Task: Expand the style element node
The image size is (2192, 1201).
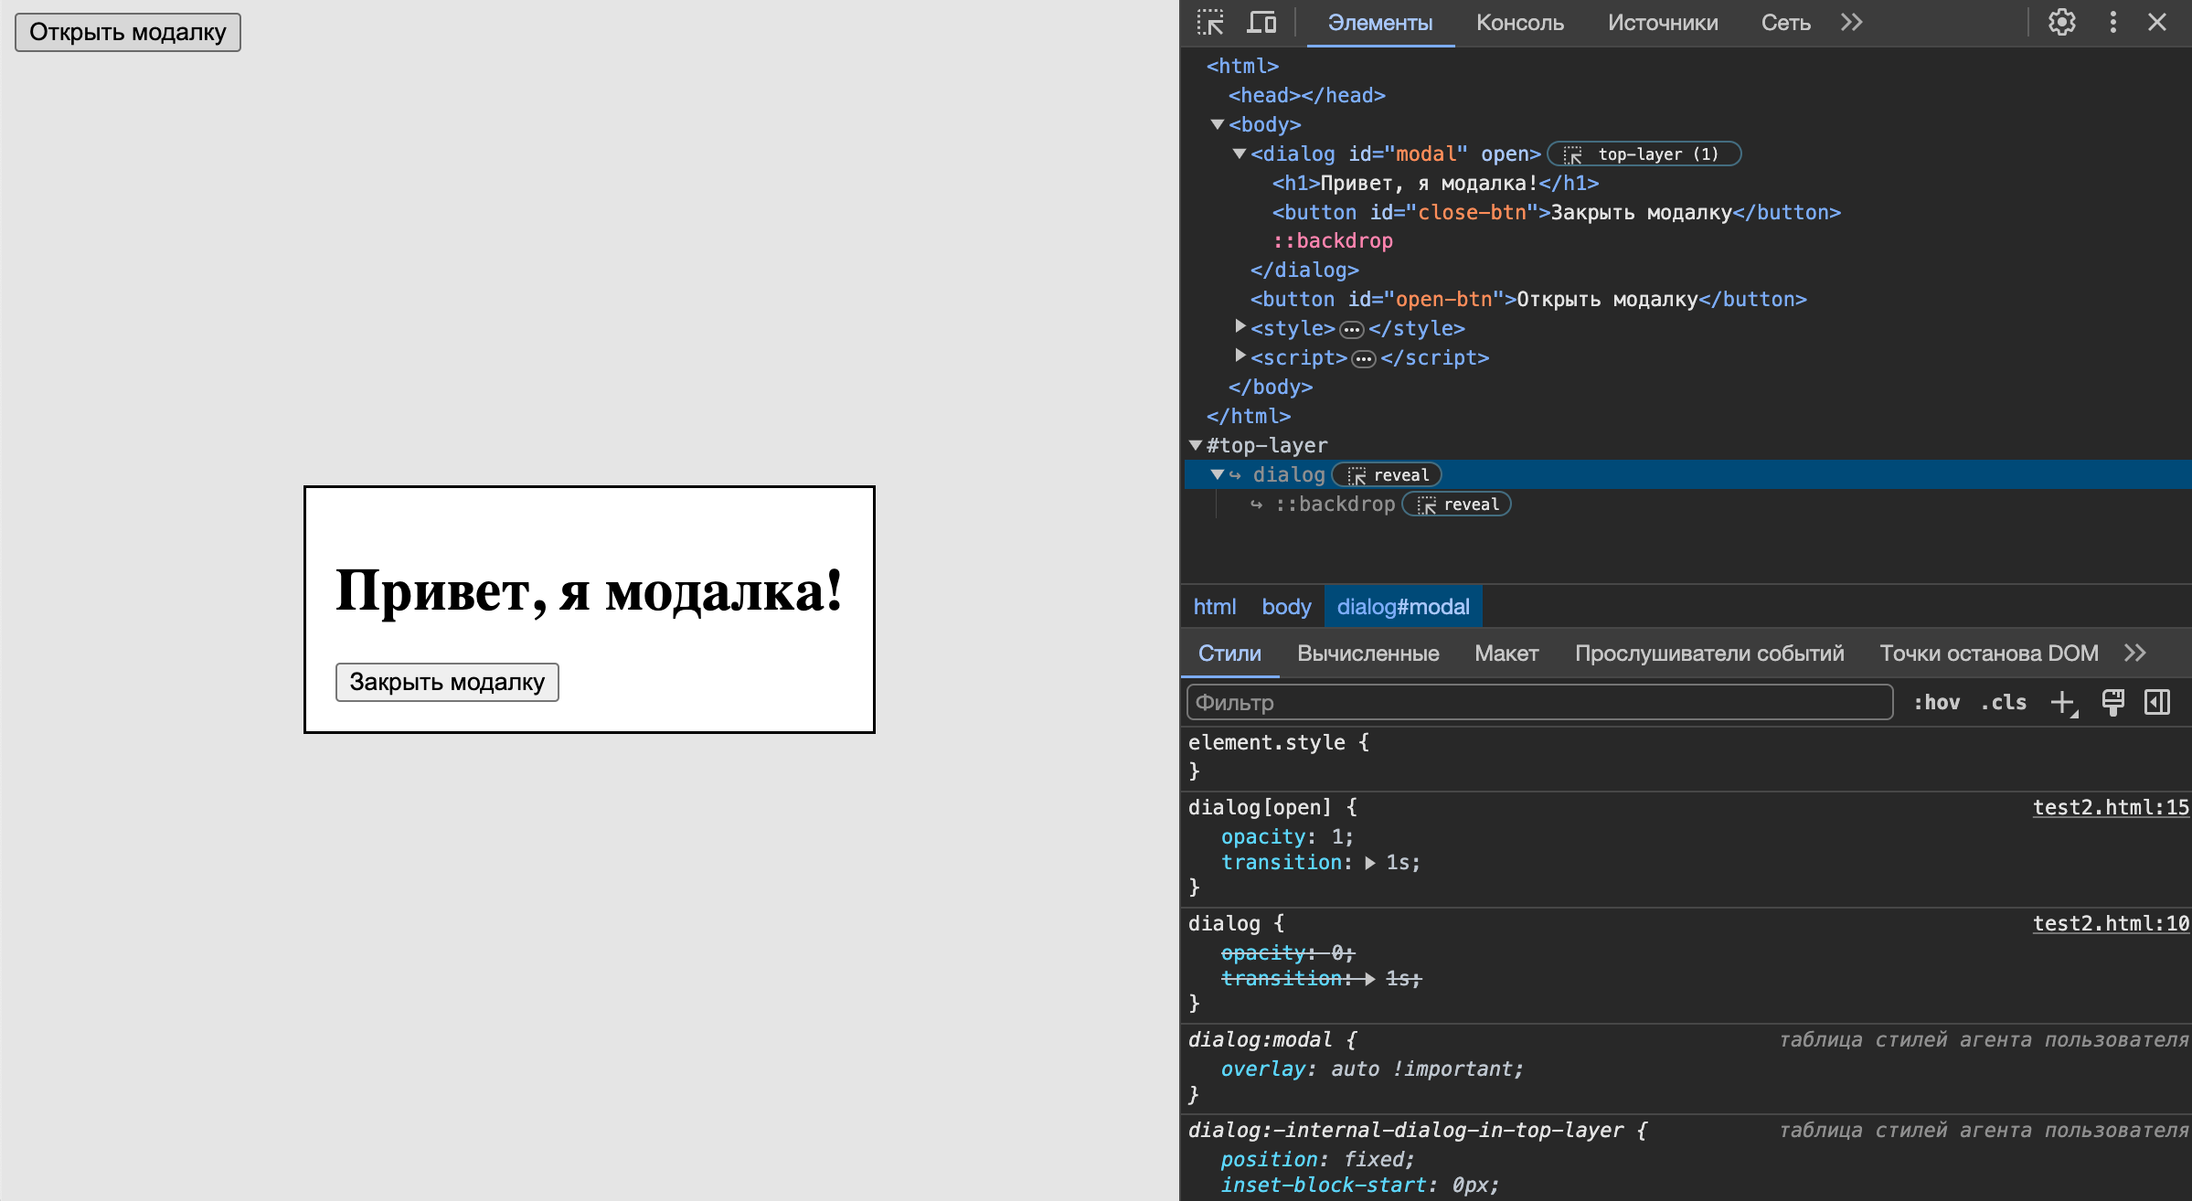Action: pyautogui.click(x=1240, y=327)
